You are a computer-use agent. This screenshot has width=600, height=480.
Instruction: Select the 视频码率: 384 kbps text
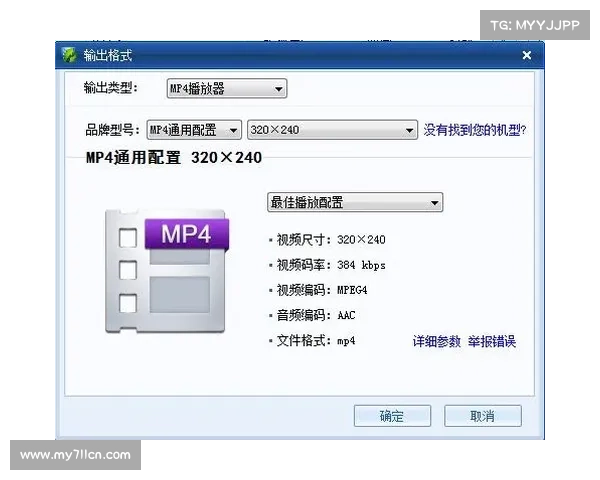(331, 265)
